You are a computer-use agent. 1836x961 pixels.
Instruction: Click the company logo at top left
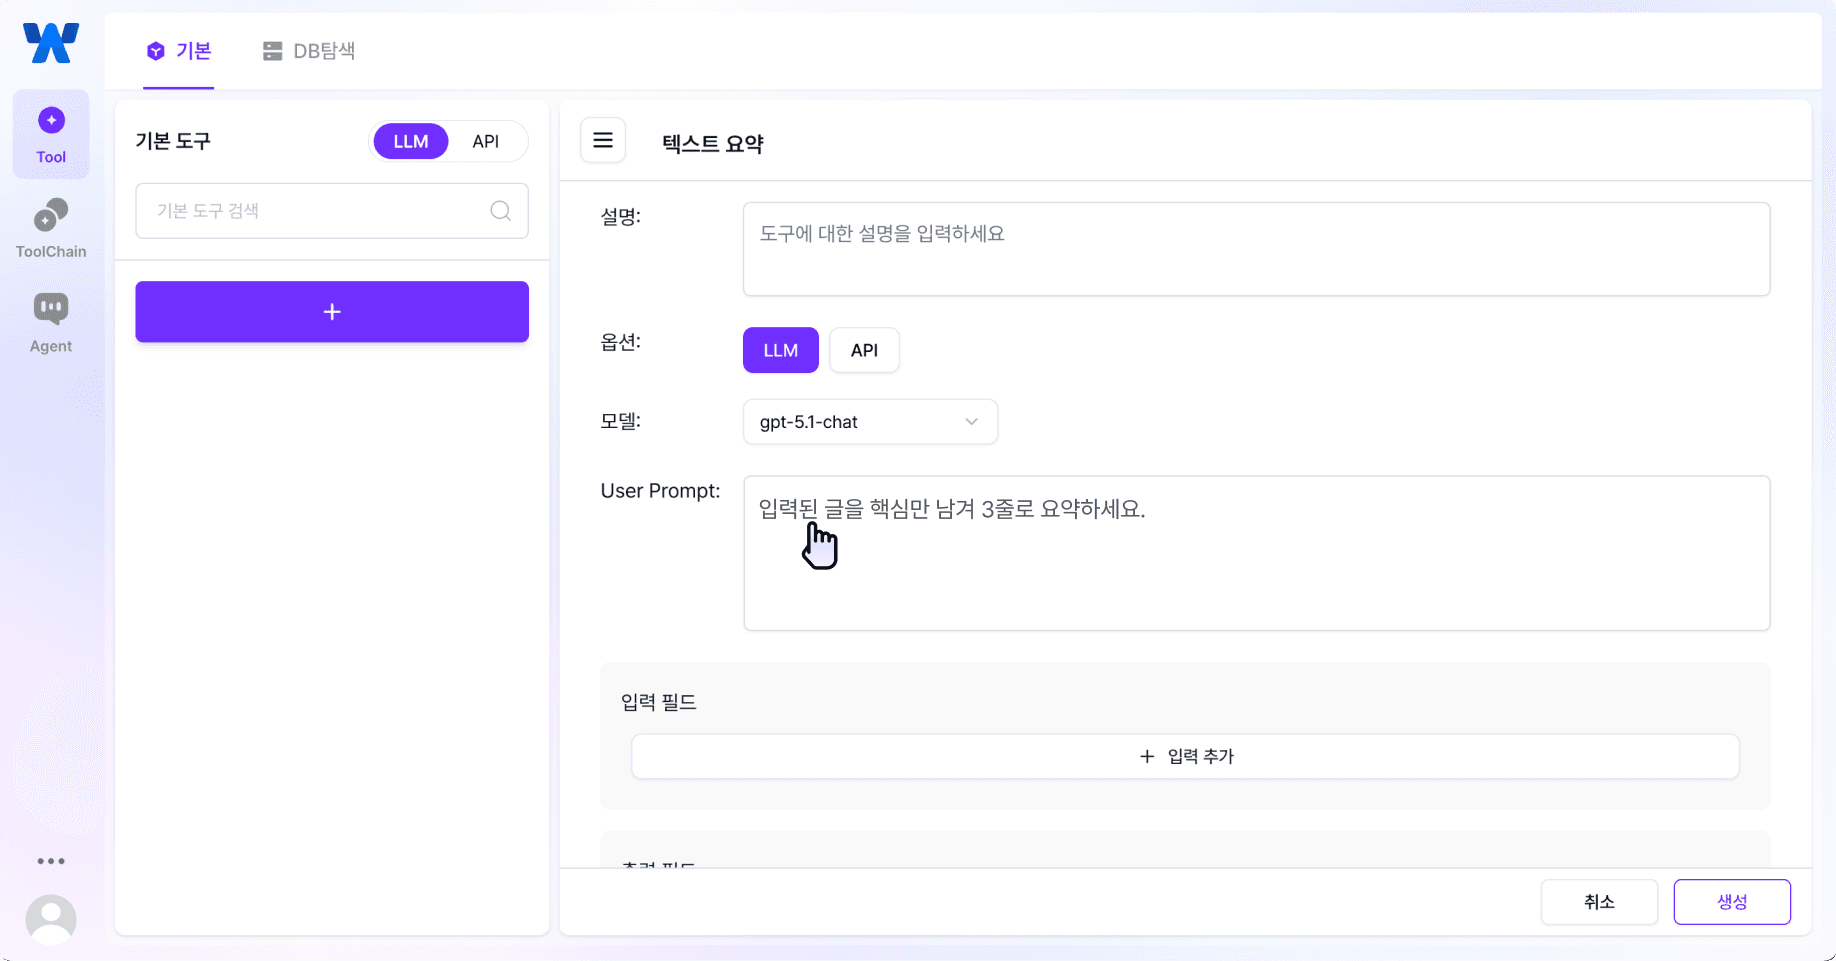click(x=50, y=43)
